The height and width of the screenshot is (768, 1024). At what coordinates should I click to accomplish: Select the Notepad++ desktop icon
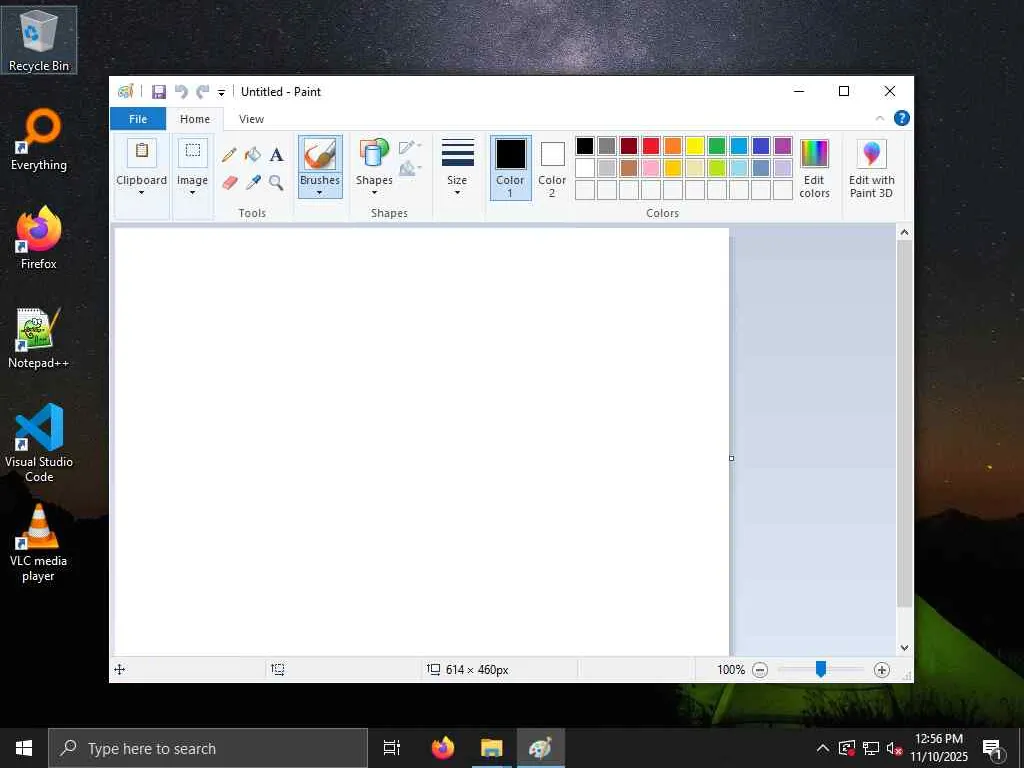(x=39, y=338)
